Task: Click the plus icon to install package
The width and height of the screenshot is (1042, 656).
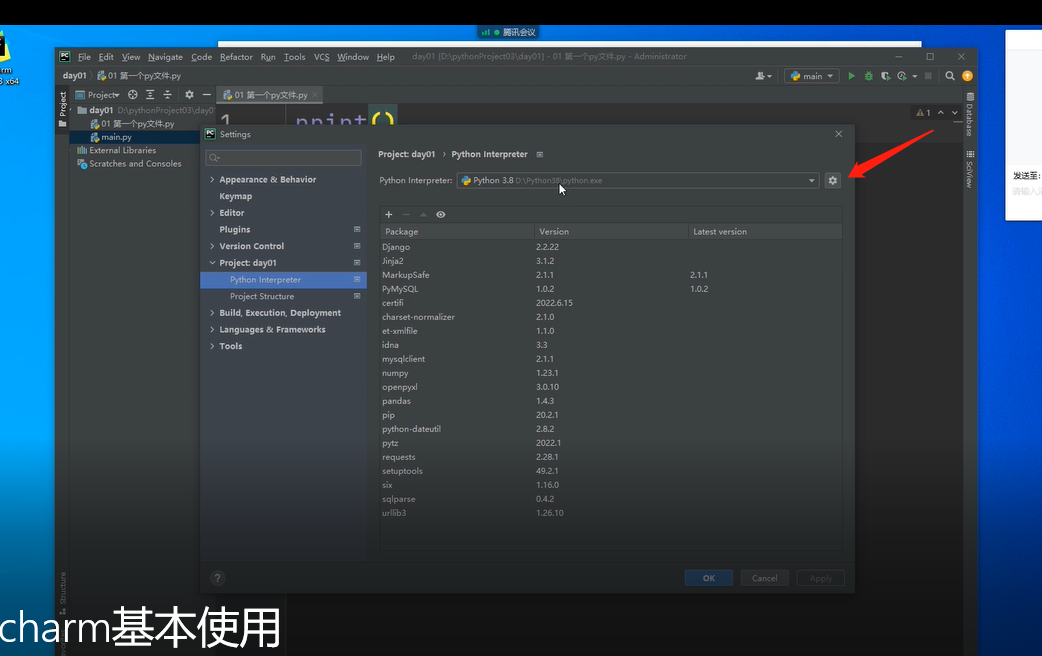Action: [x=389, y=214]
